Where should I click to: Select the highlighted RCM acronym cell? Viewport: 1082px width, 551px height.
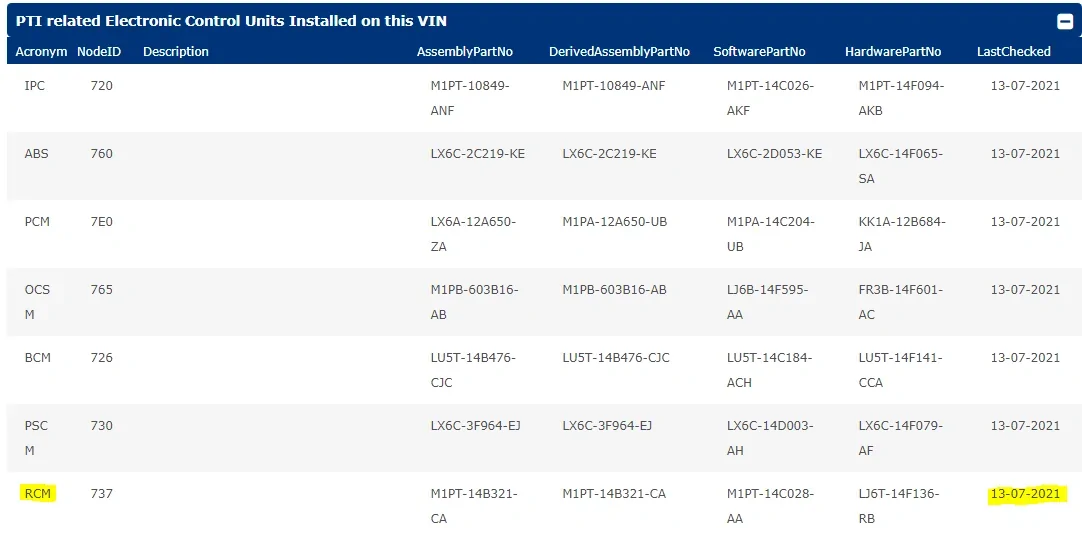[38, 493]
